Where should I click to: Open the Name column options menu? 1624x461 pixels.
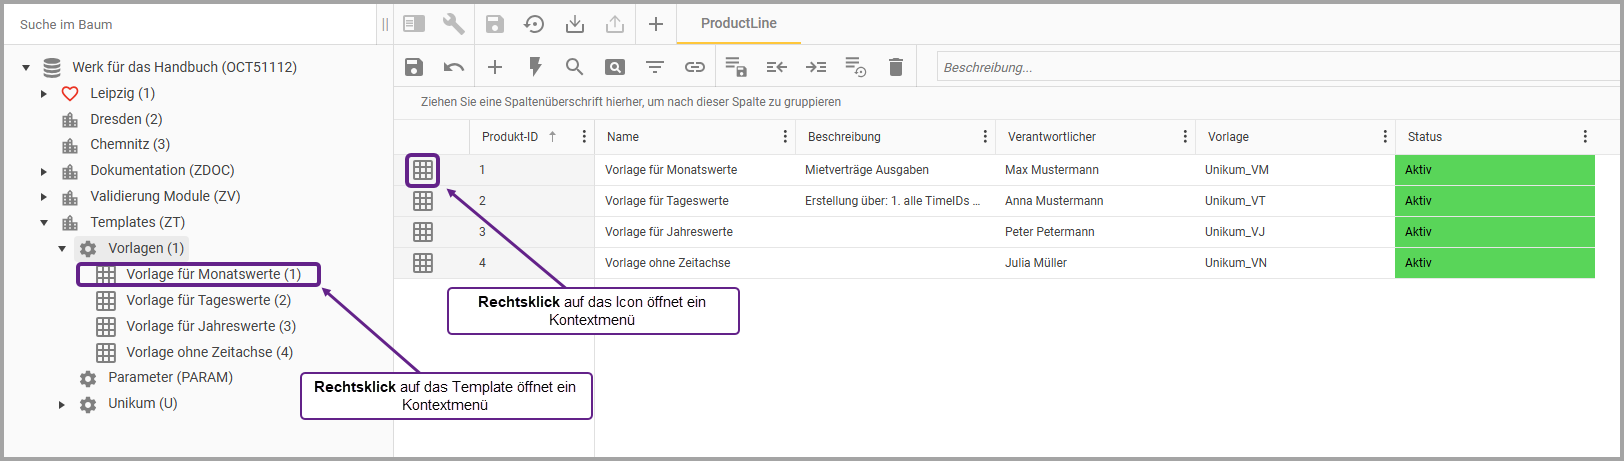click(x=785, y=137)
